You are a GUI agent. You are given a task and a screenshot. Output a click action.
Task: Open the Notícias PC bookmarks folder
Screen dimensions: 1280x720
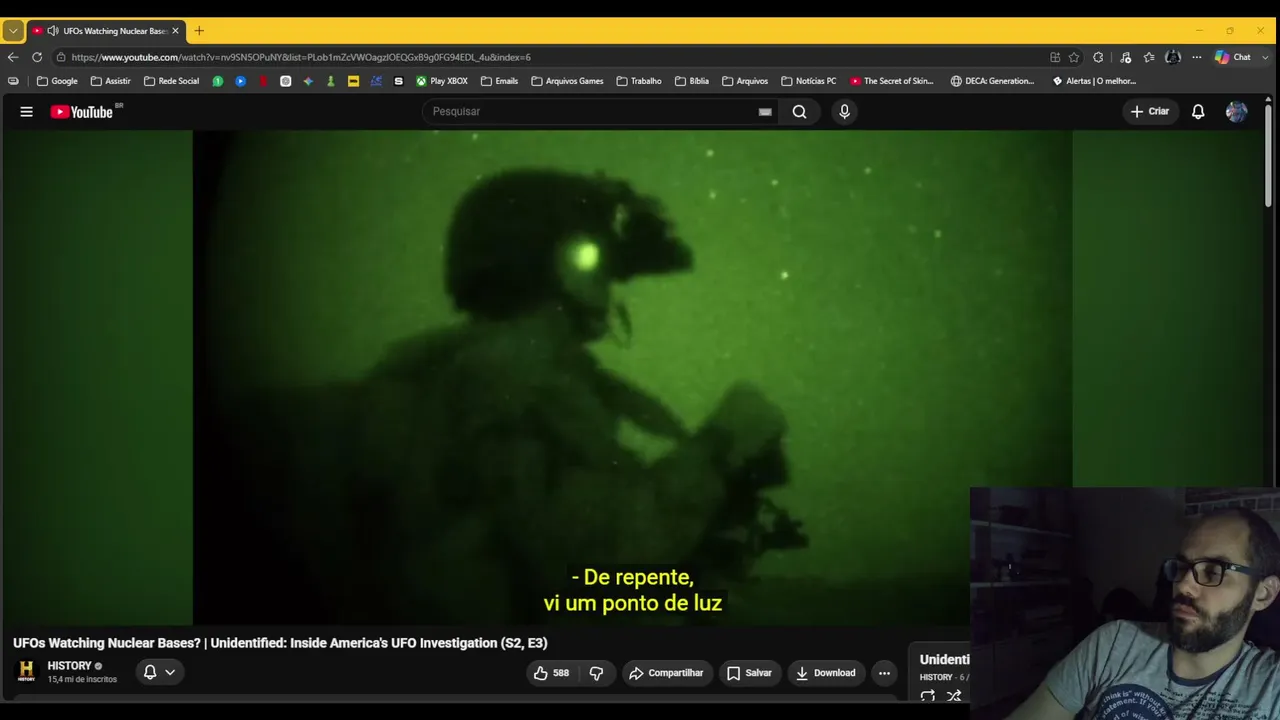(x=808, y=81)
